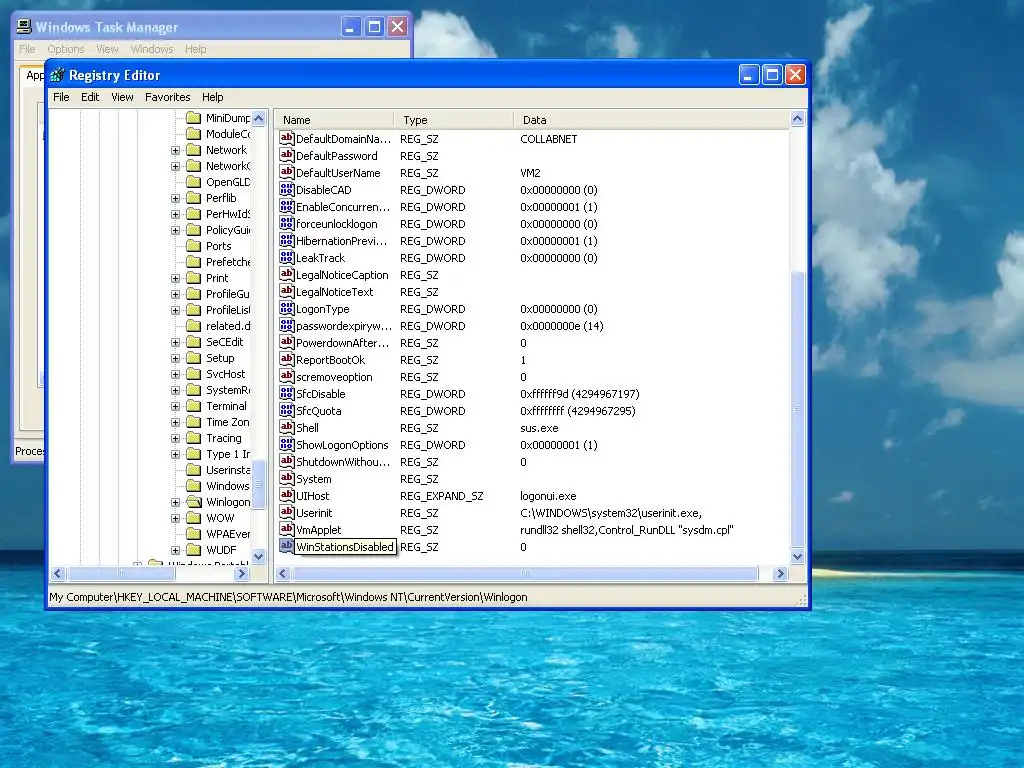This screenshot has height=768, width=1024.
Task: Select the WPAEvents key in tree
Action: click(228, 534)
